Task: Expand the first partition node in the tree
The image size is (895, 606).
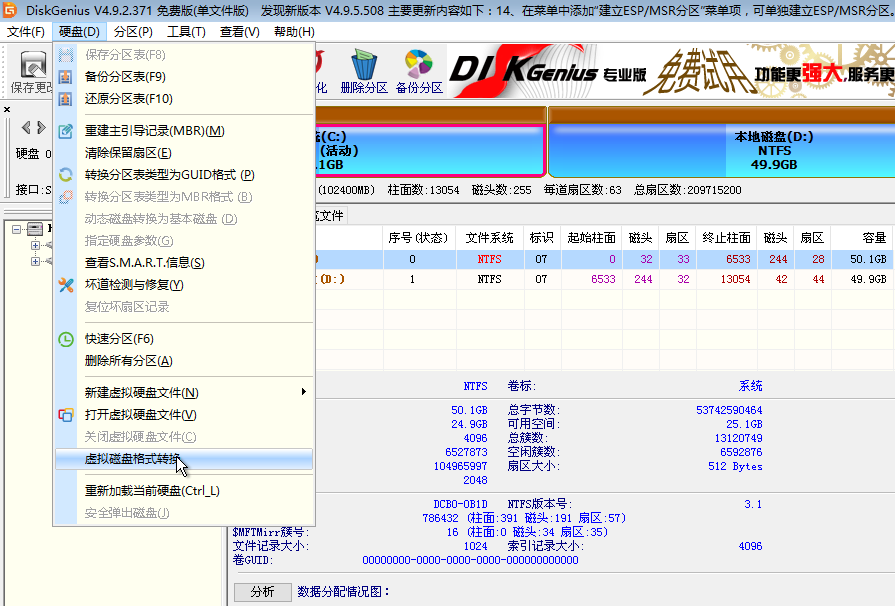Action: 34,246
